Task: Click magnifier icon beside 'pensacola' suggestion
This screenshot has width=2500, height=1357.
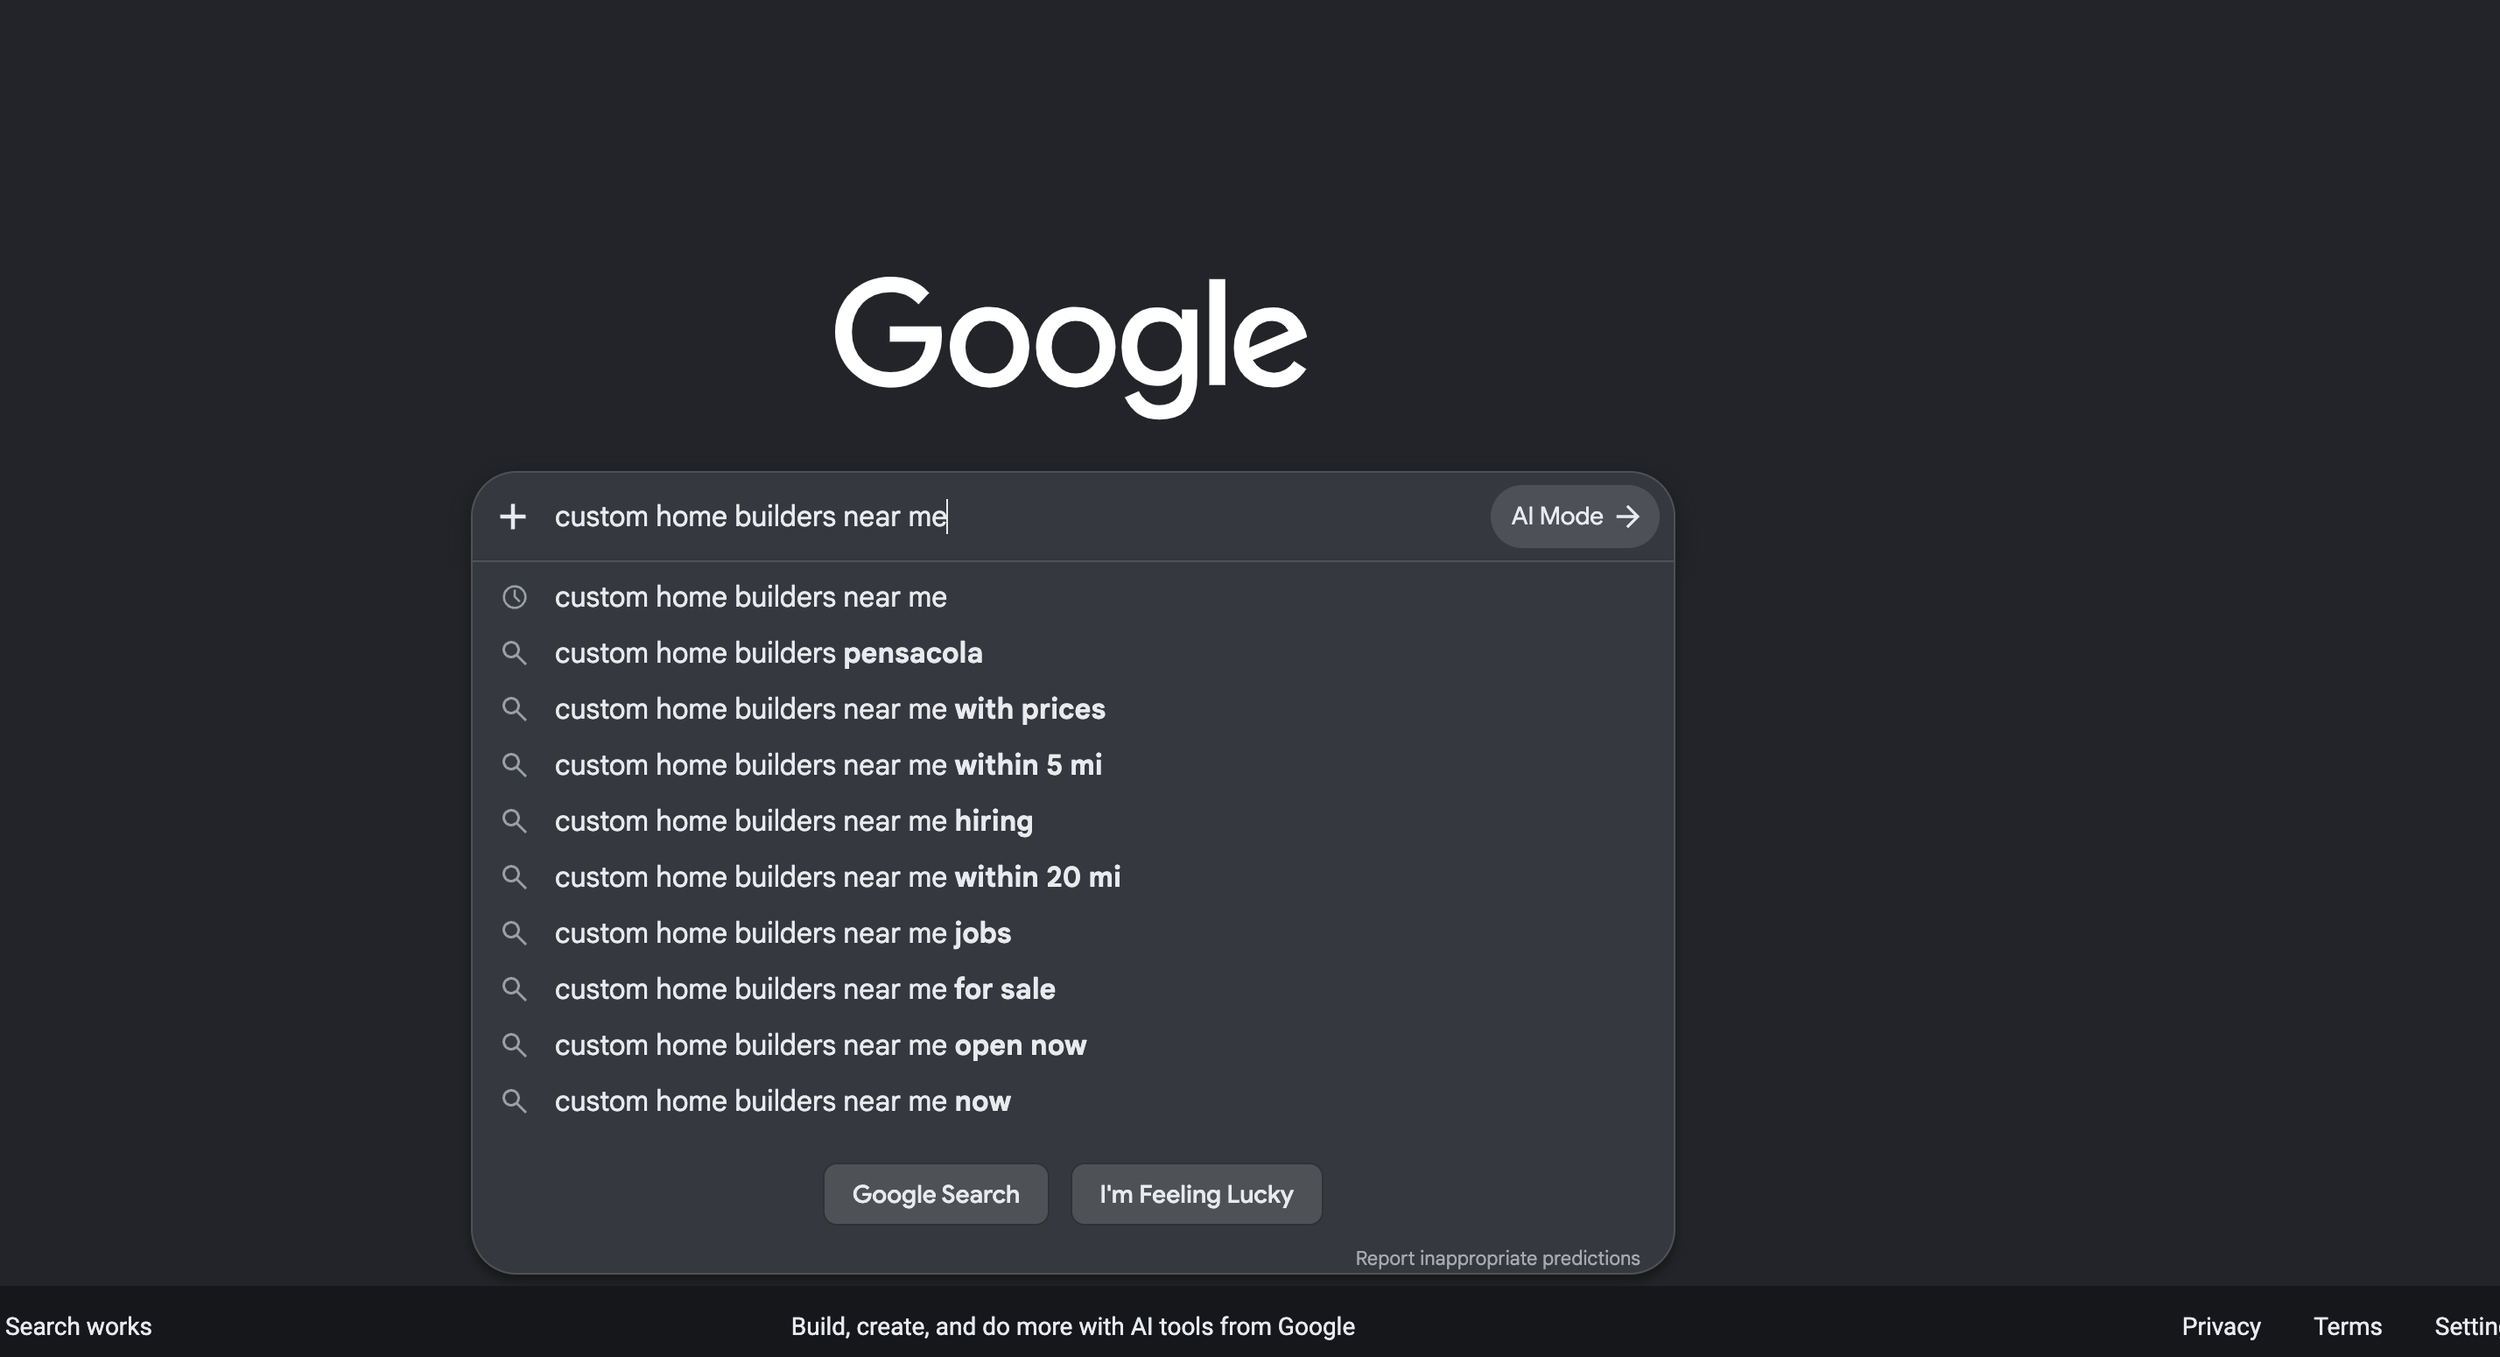Action: [514, 653]
